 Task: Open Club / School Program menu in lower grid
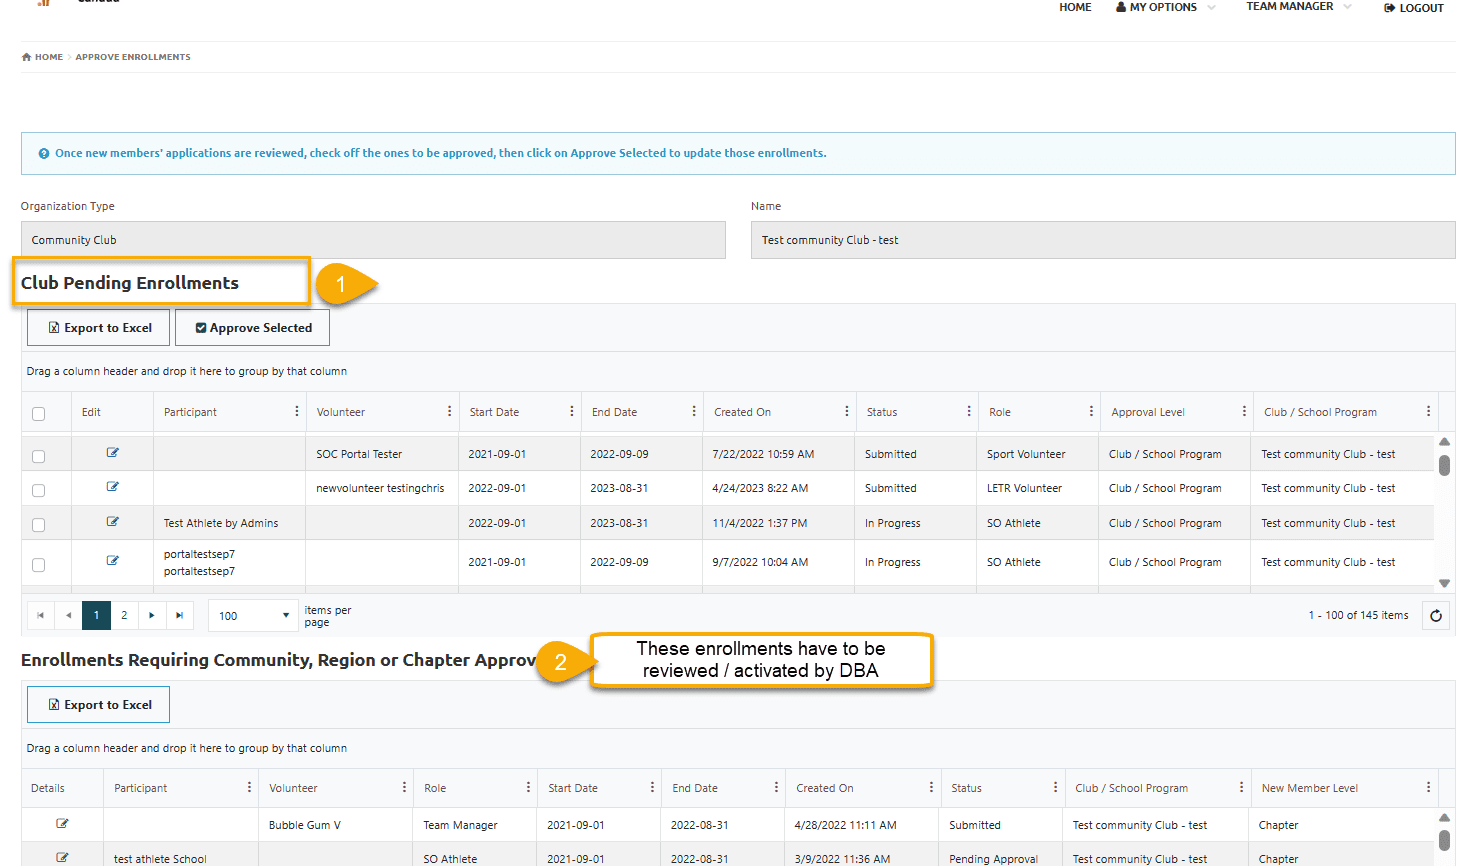tap(1241, 788)
